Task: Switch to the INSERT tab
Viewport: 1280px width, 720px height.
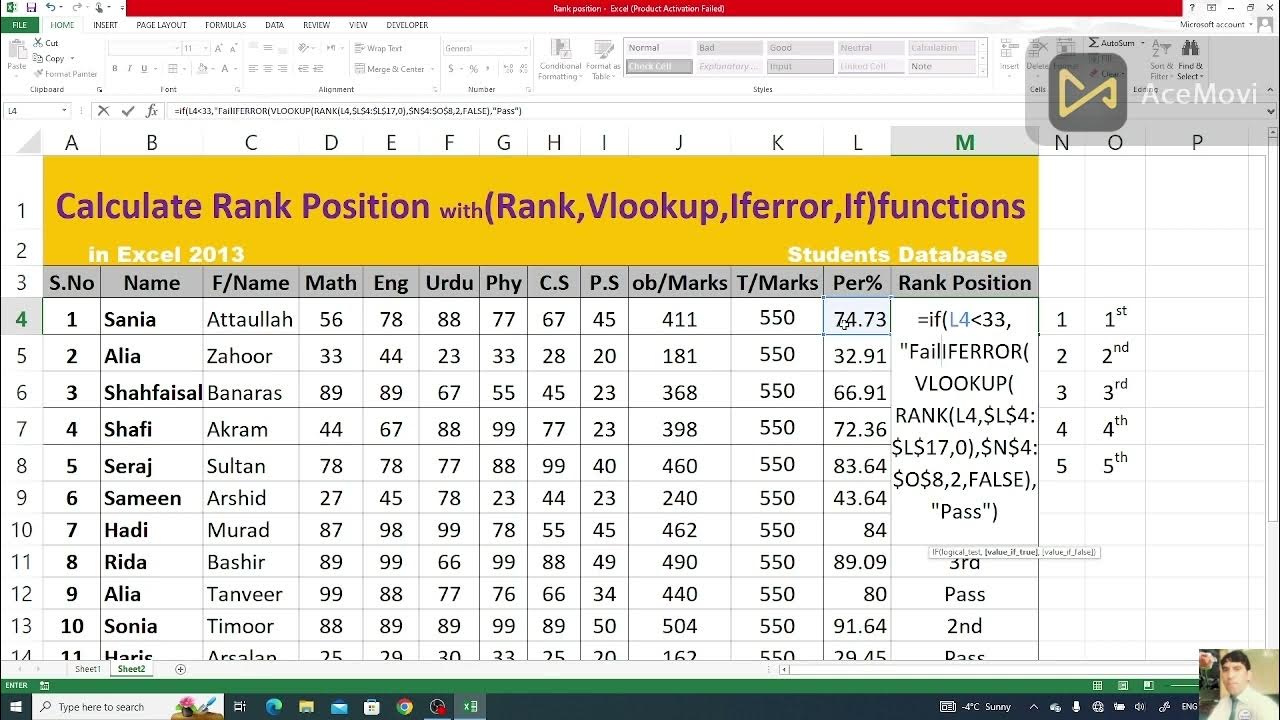Action: (105, 25)
